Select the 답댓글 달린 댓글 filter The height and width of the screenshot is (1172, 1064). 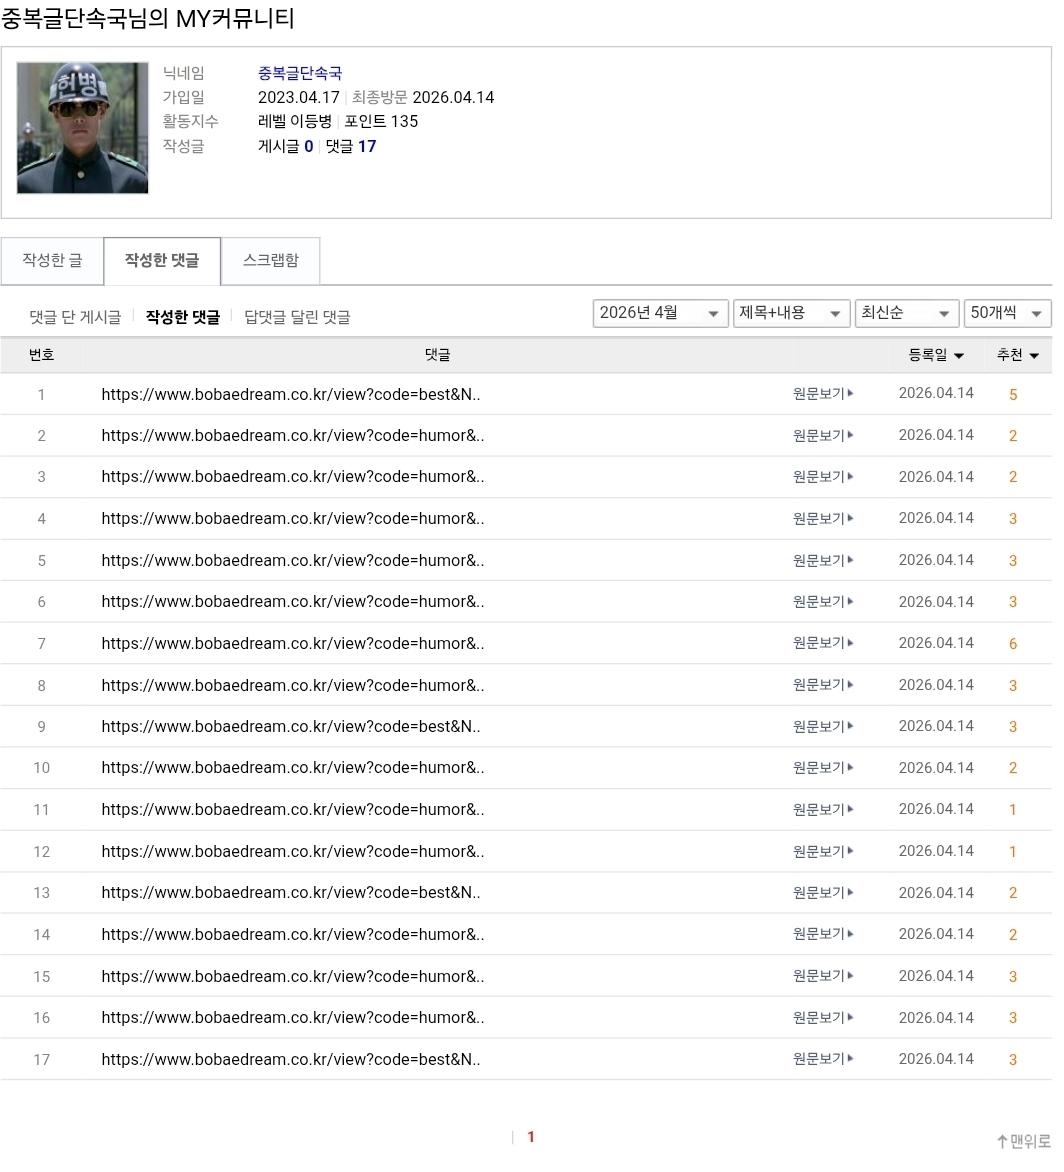[x=296, y=316]
